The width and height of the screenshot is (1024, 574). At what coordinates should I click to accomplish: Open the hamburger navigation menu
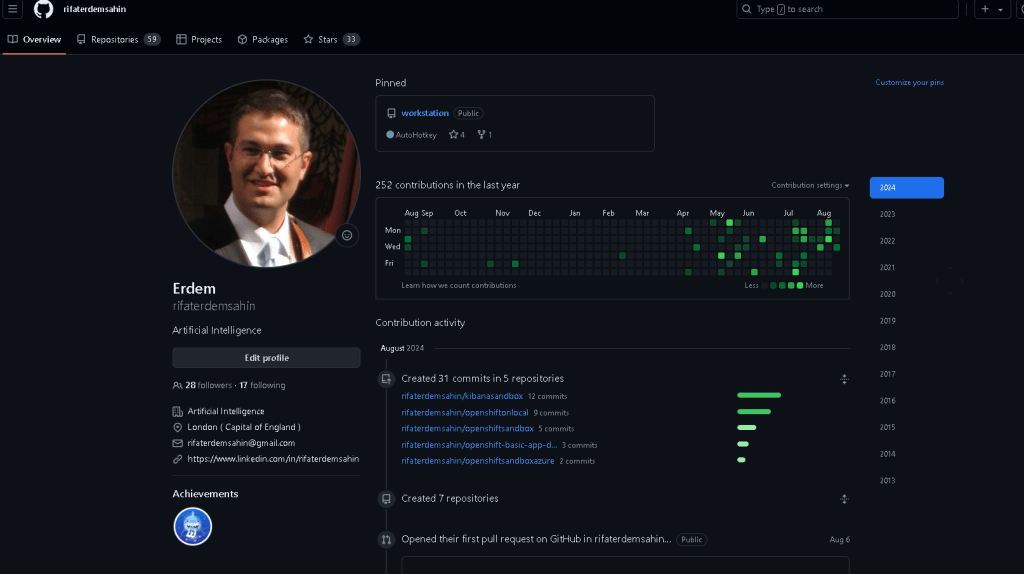(x=12, y=9)
